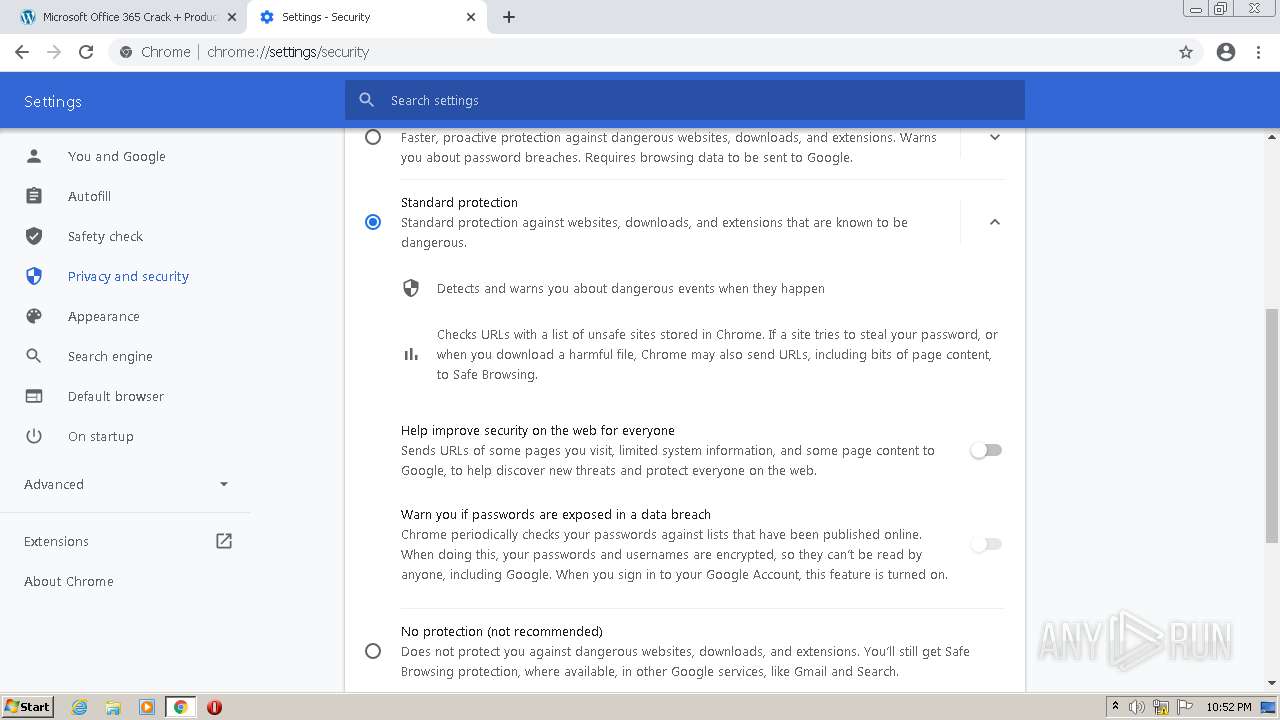Open the Chrome three-dot menu
The width and height of the screenshot is (1280, 720).
click(1259, 52)
